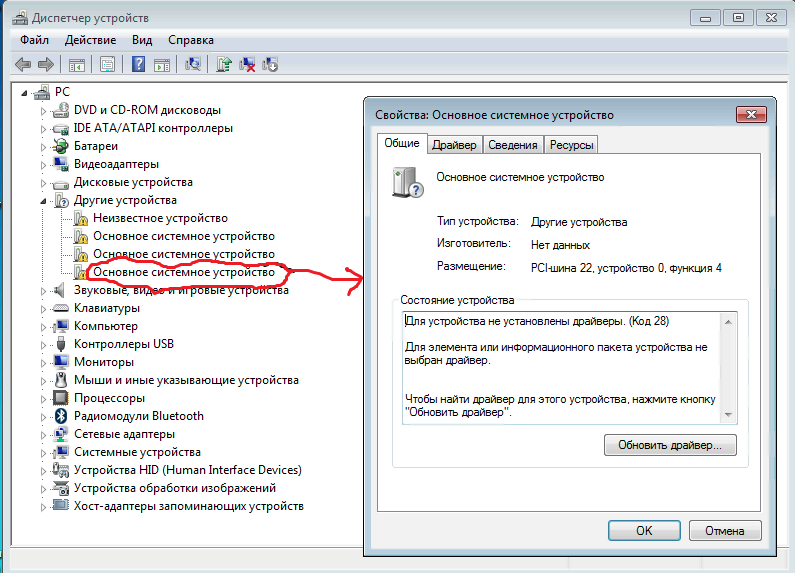
Task: Open the Справка menu
Action: tap(190, 40)
